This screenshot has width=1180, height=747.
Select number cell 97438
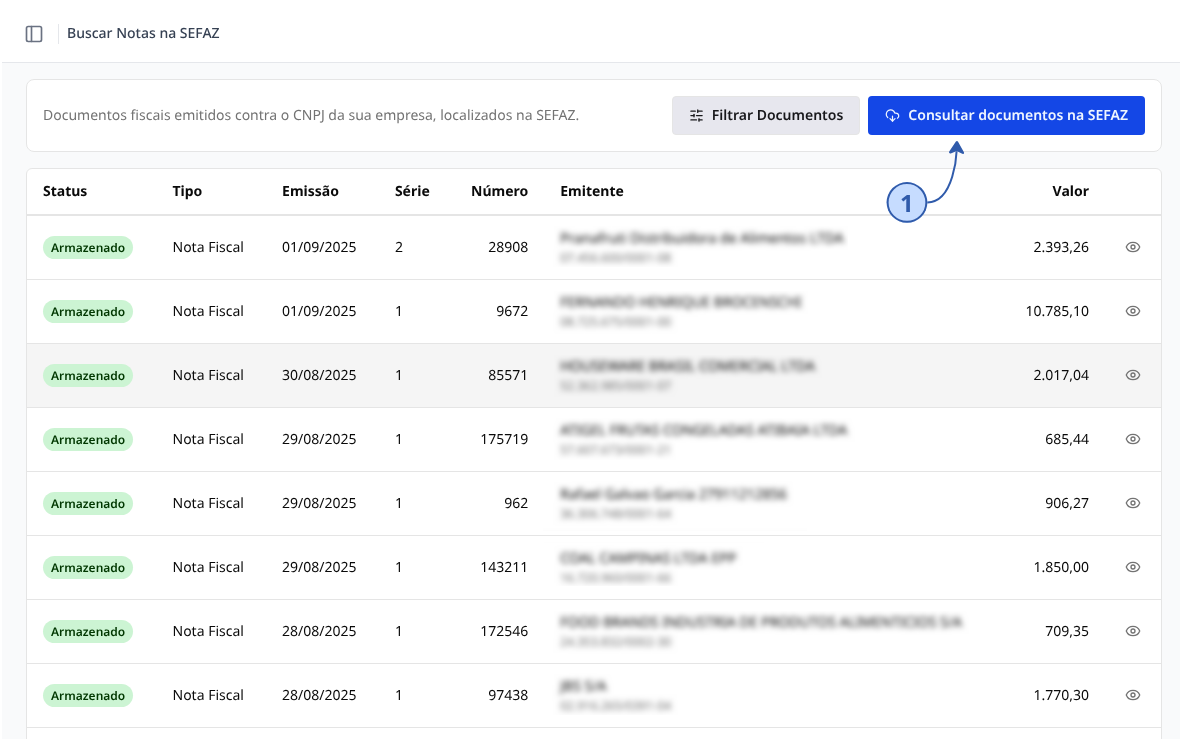pyautogui.click(x=508, y=695)
